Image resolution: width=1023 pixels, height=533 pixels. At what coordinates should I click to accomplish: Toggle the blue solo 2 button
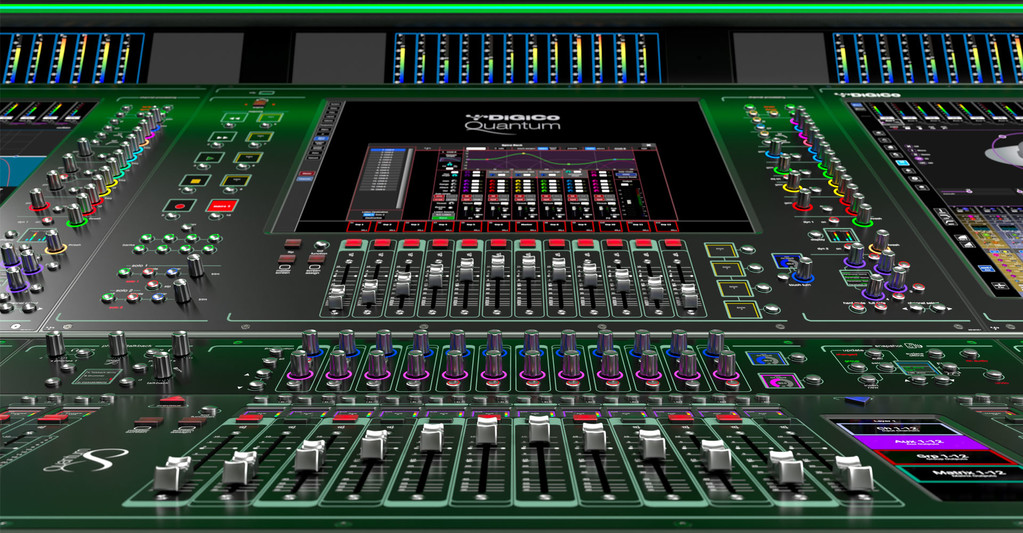coord(158,298)
